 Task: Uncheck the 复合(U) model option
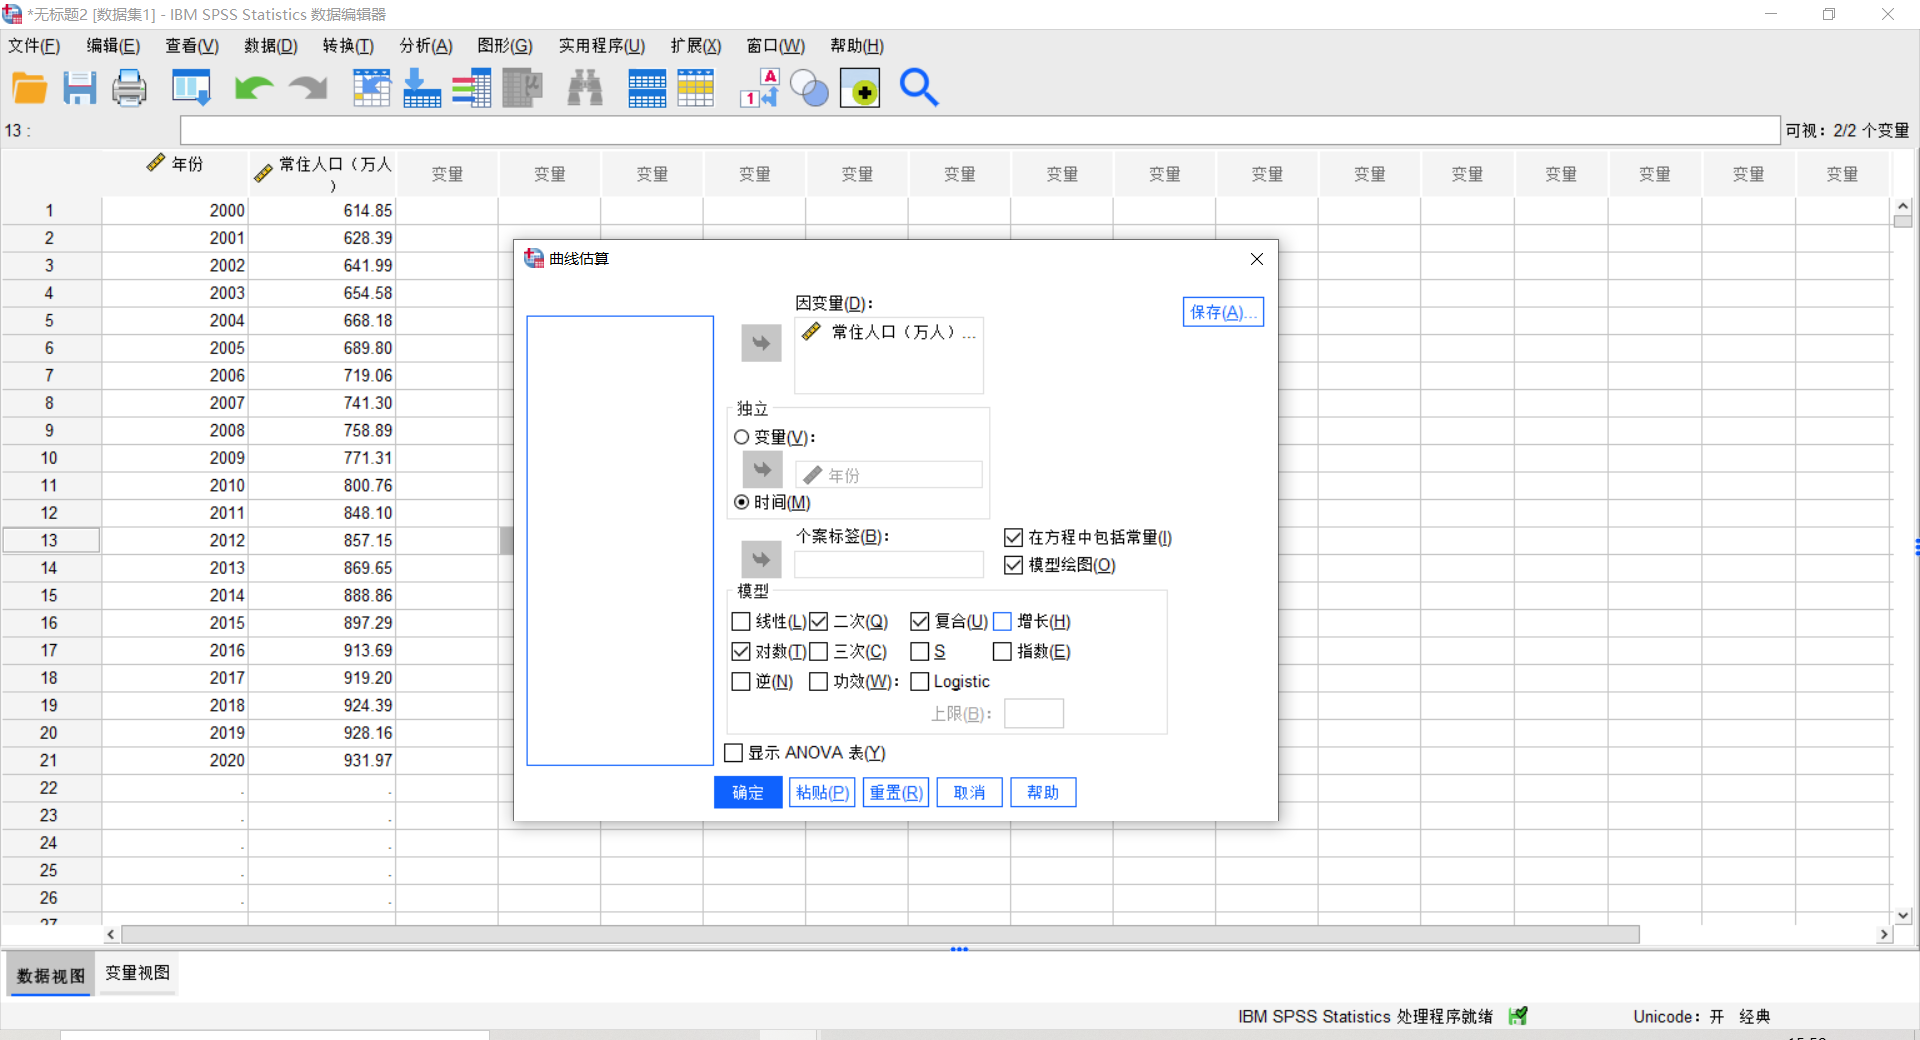(x=920, y=622)
